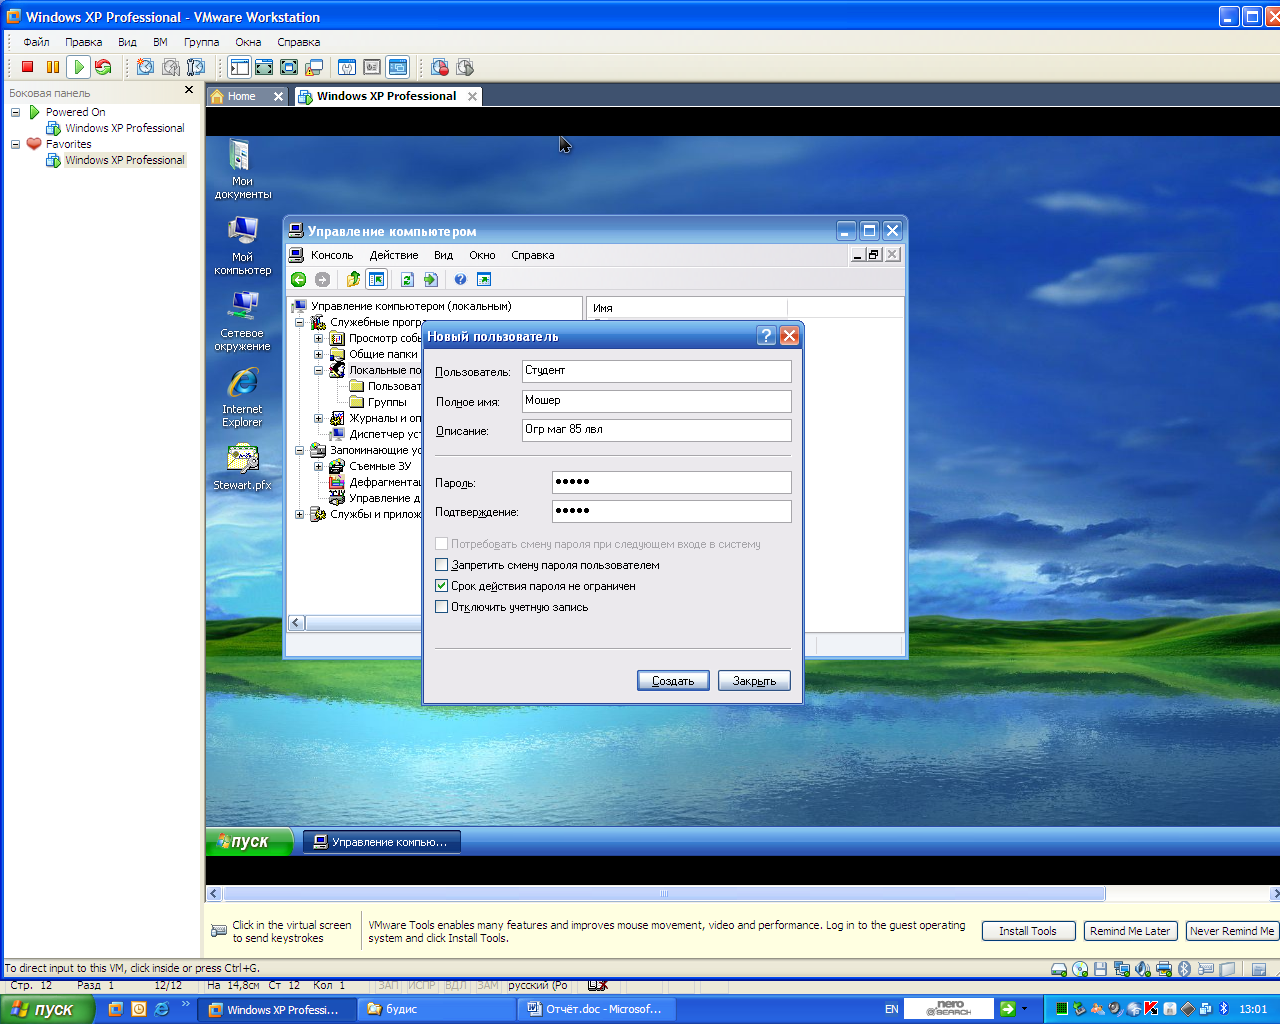Select the Internet Explorer desktop icon
This screenshot has height=1024, width=1280.
[x=242, y=397]
